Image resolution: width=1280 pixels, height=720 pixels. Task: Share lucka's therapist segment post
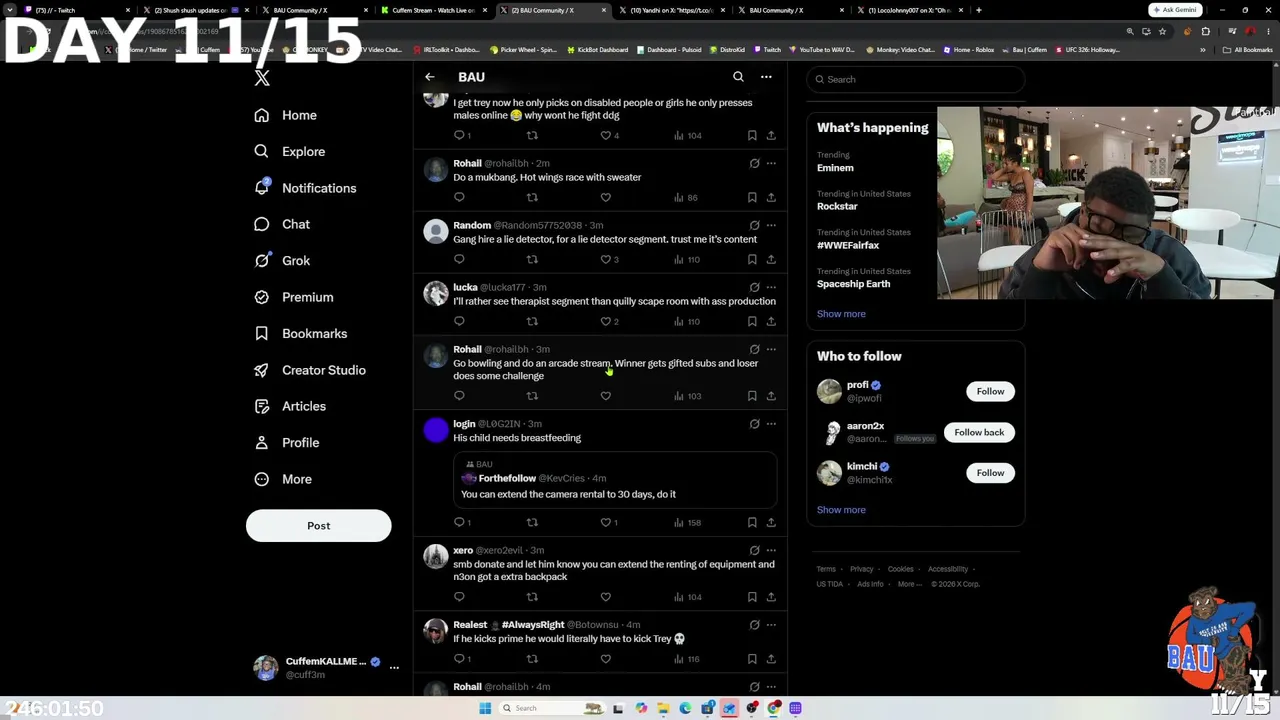771,322
